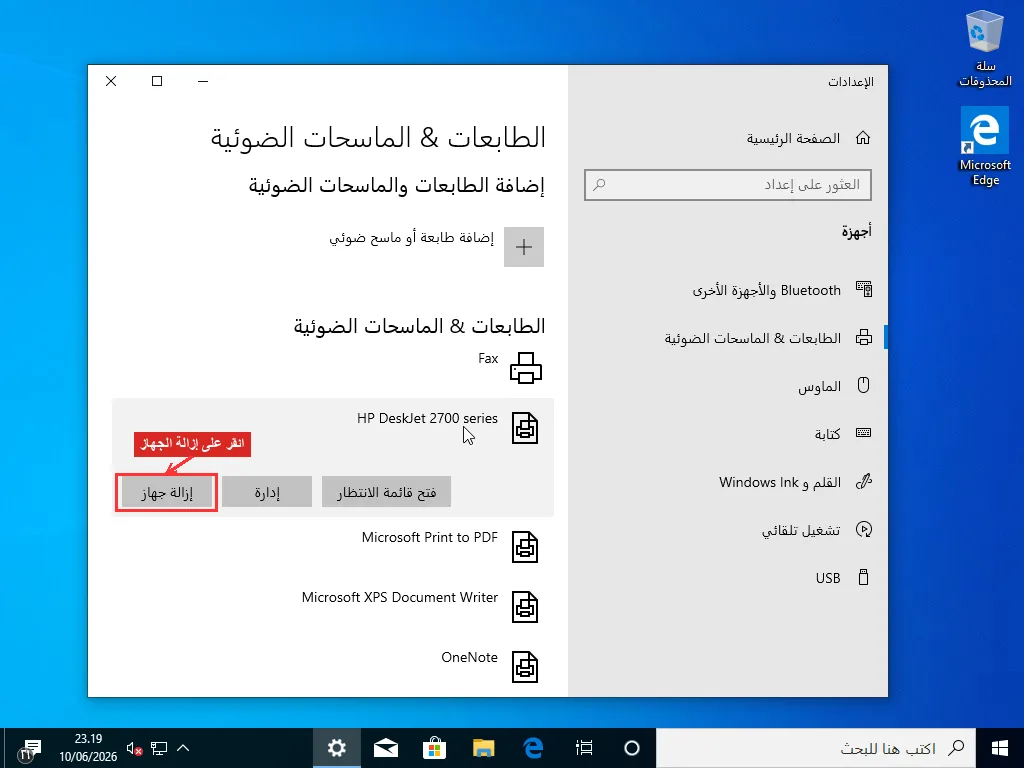Viewport: 1024px width, 768px height.
Task: Click the muted volume tray icon
Action: point(135,748)
